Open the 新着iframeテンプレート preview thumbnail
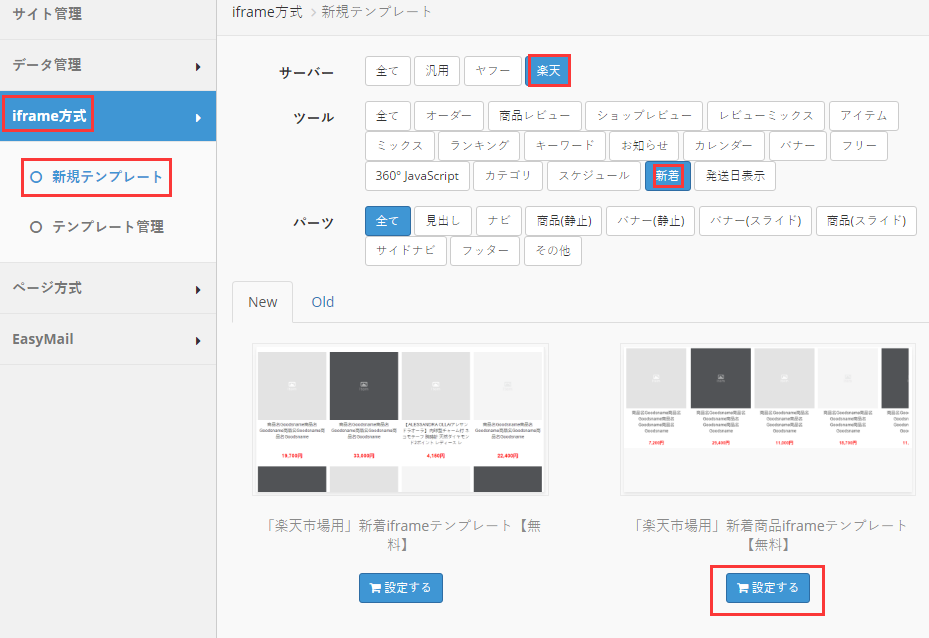 [x=400, y=420]
